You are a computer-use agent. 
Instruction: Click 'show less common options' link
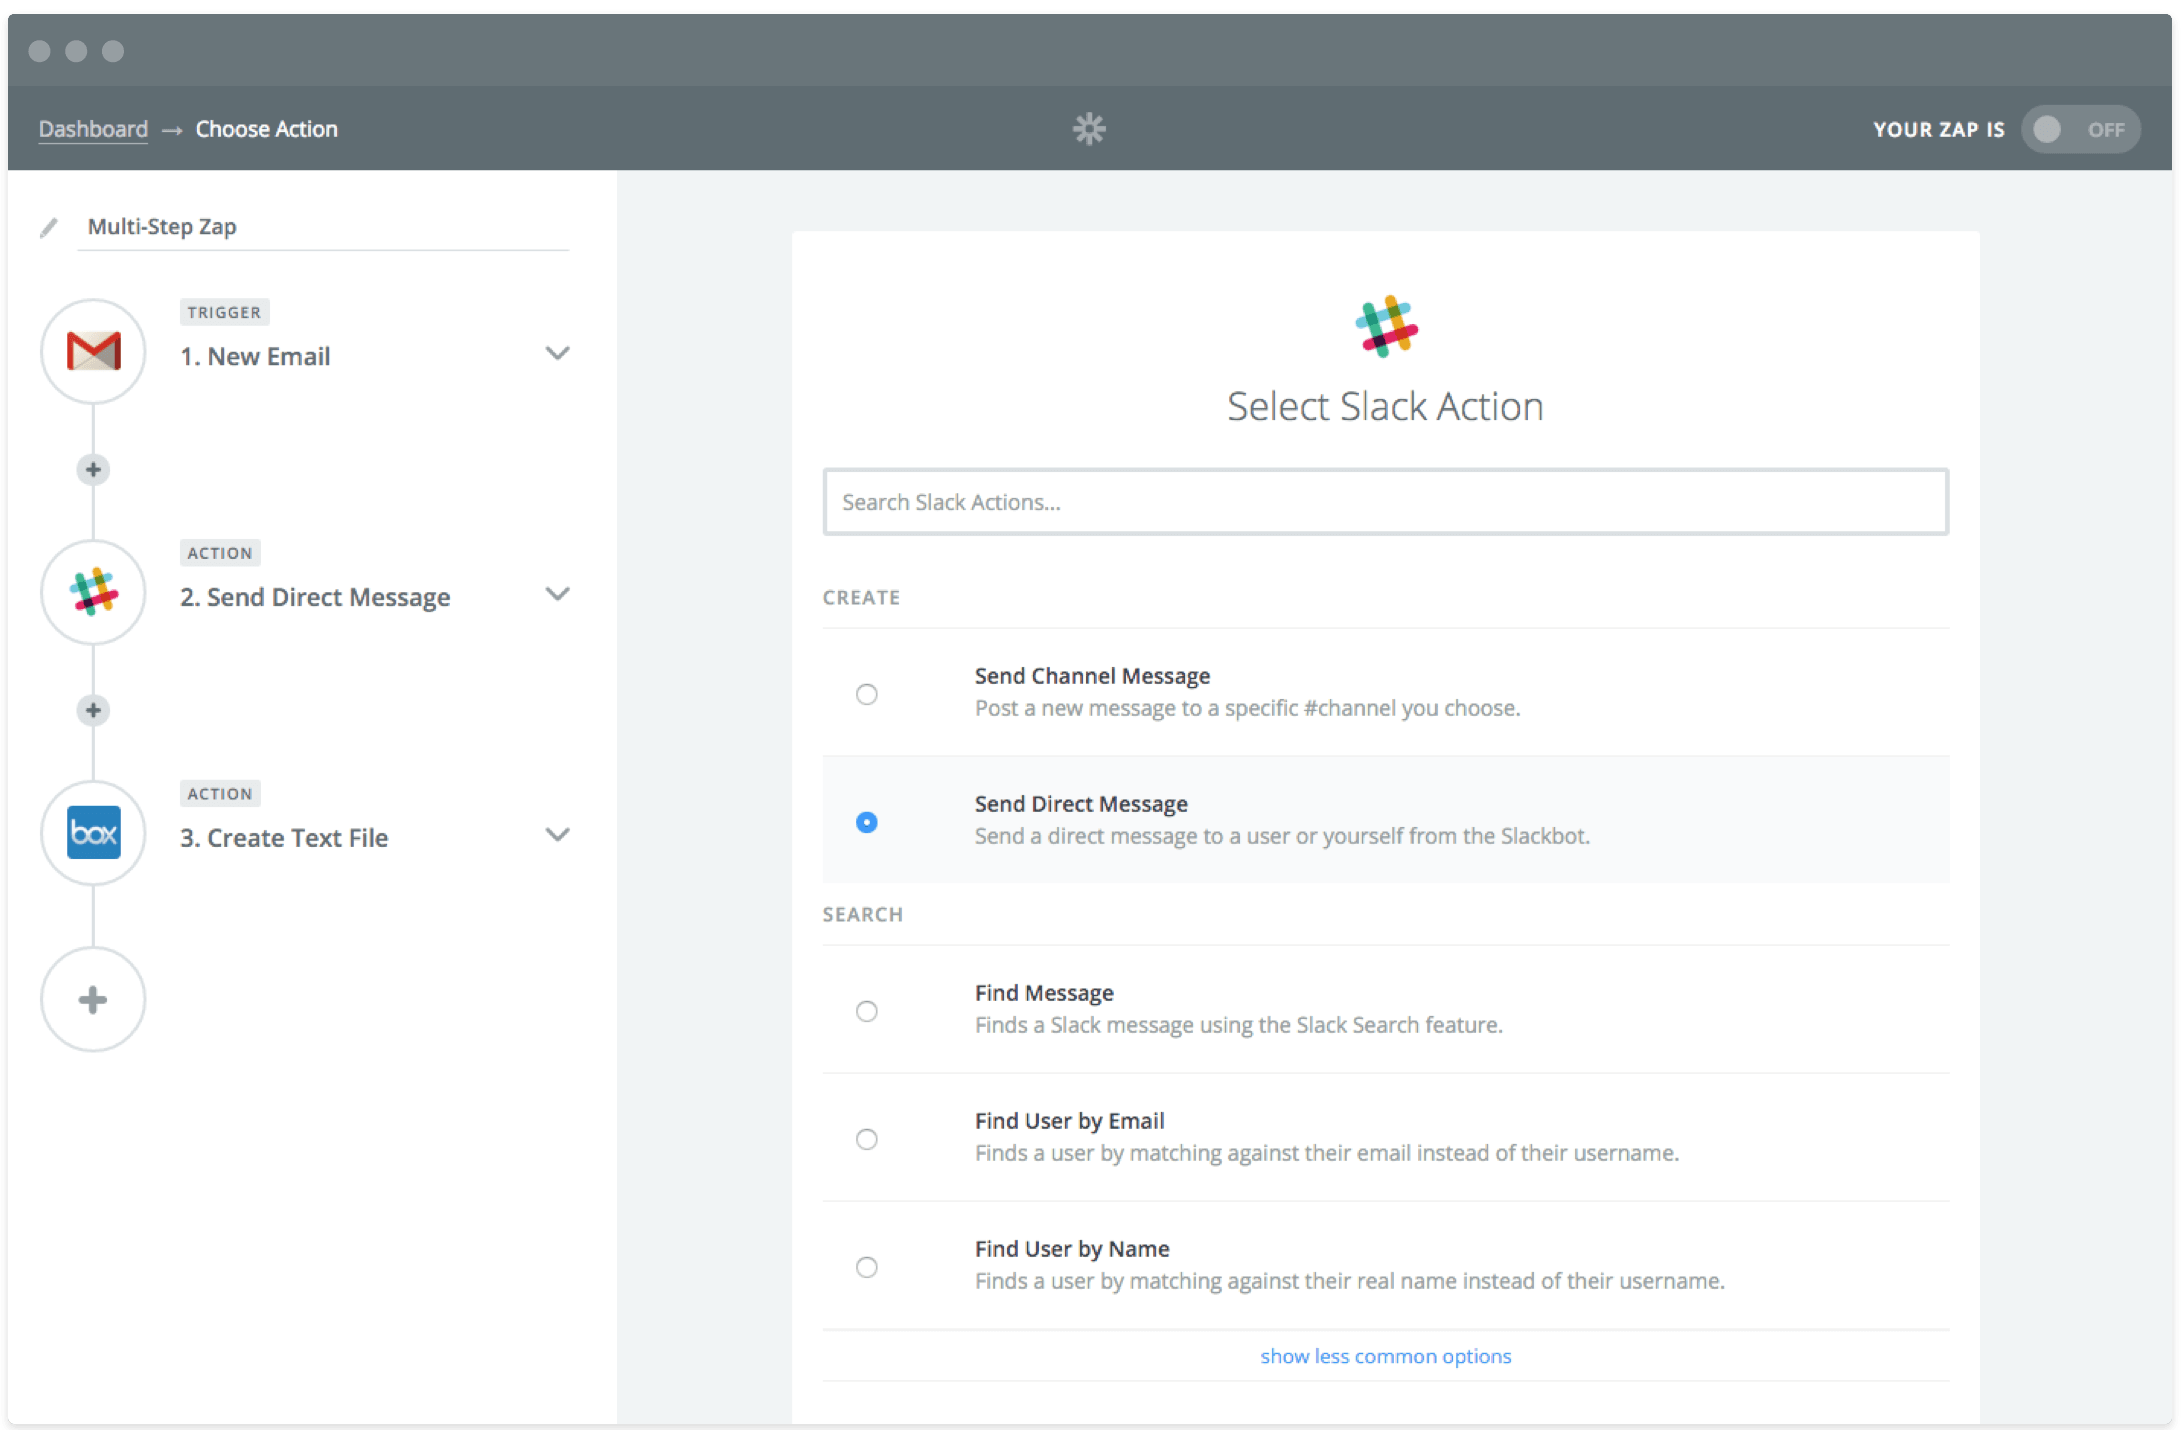coord(1385,1356)
